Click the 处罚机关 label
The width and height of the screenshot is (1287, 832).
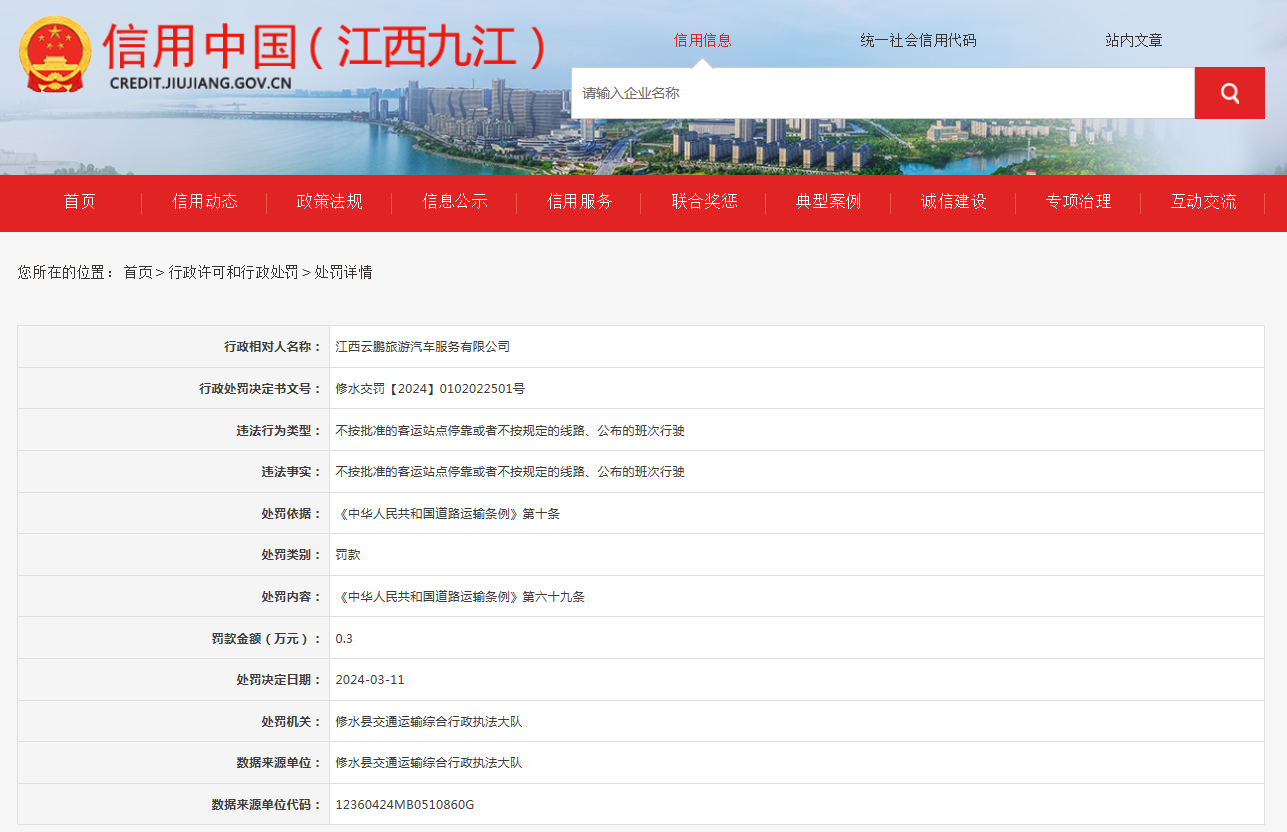[292, 722]
